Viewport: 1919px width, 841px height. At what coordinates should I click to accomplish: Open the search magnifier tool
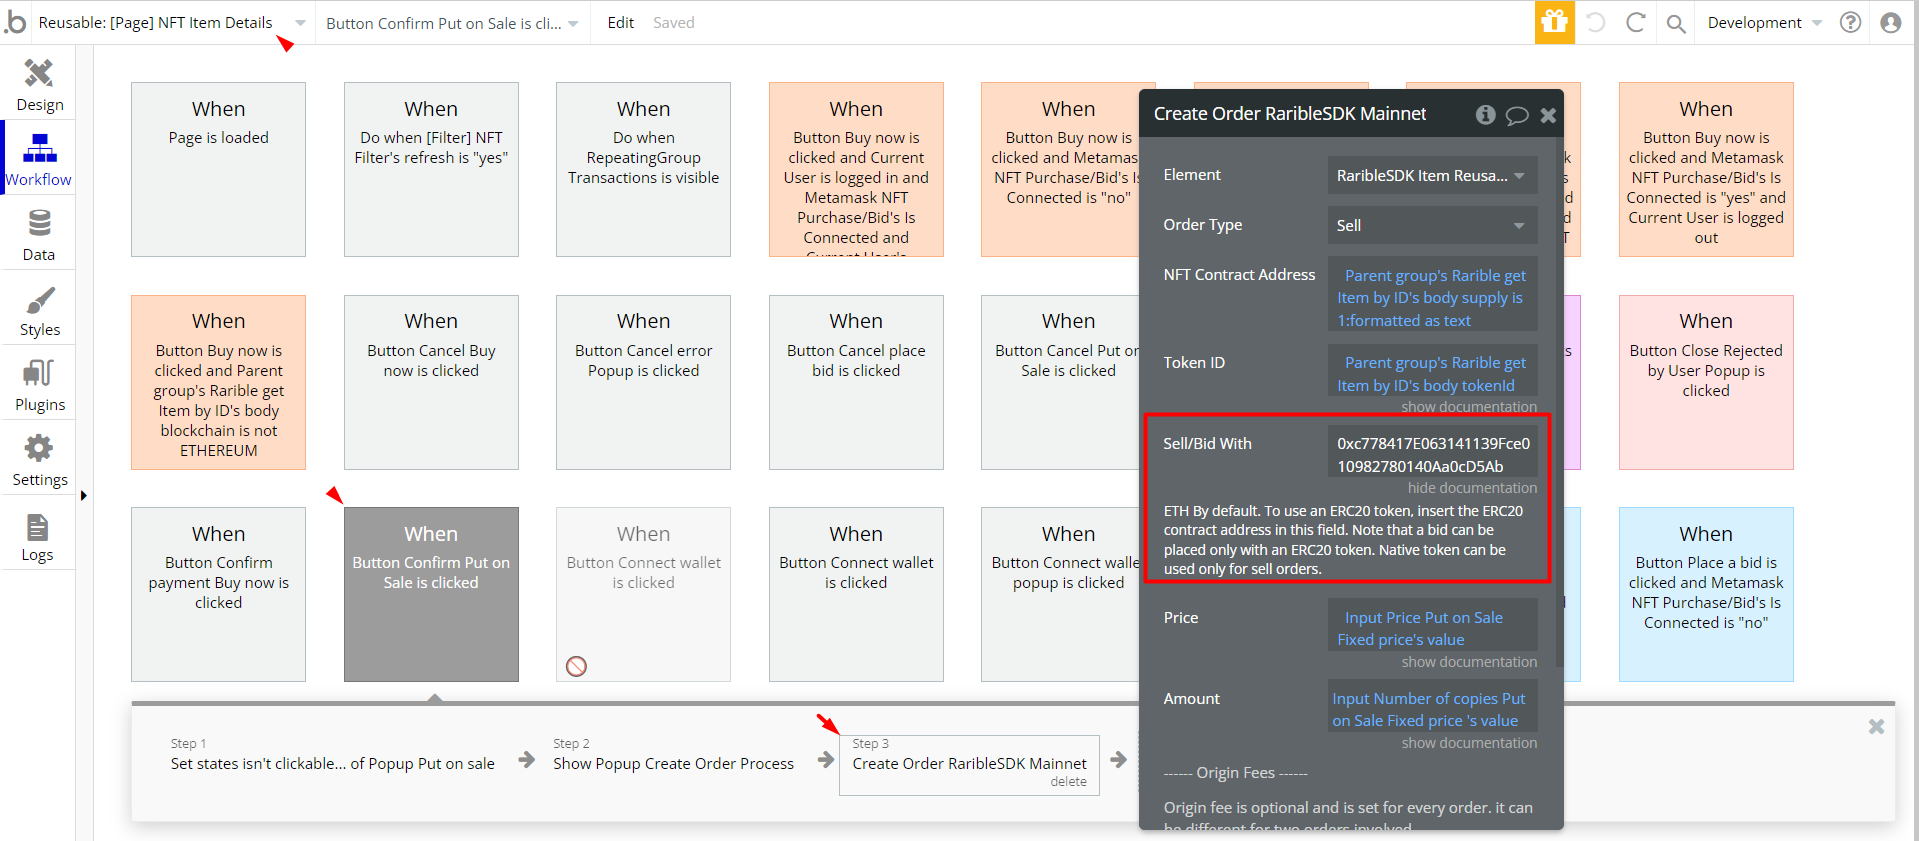[1676, 23]
